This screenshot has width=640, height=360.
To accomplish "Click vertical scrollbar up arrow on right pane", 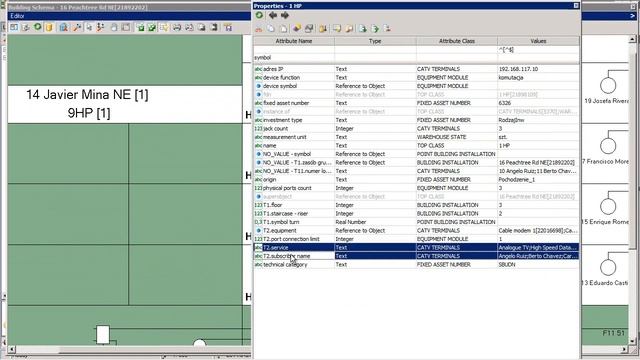I will [x=632, y=39].
